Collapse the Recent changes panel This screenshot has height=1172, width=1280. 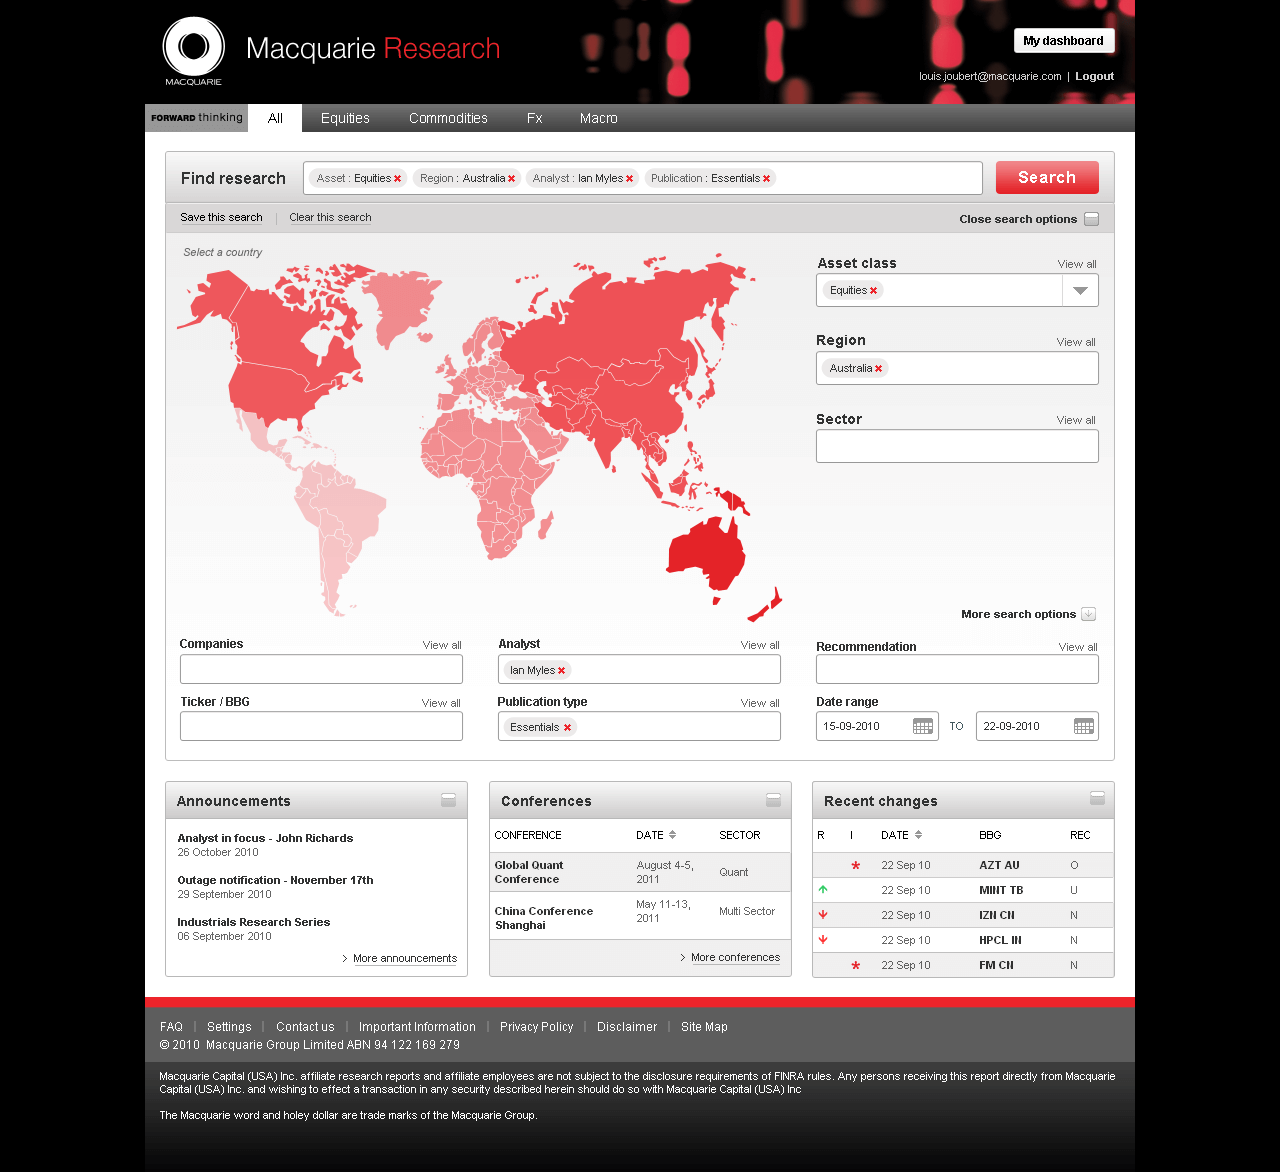tap(1097, 798)
